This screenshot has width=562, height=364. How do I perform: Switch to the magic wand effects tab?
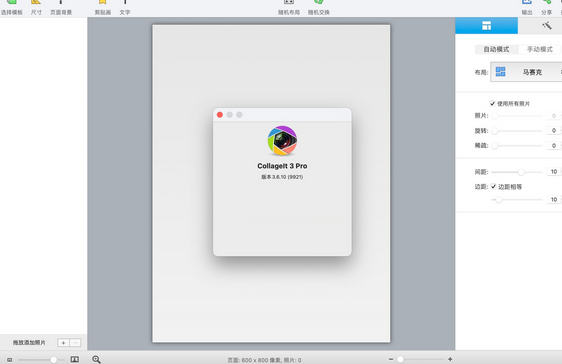pyautogui.click(x=547, y=25)
